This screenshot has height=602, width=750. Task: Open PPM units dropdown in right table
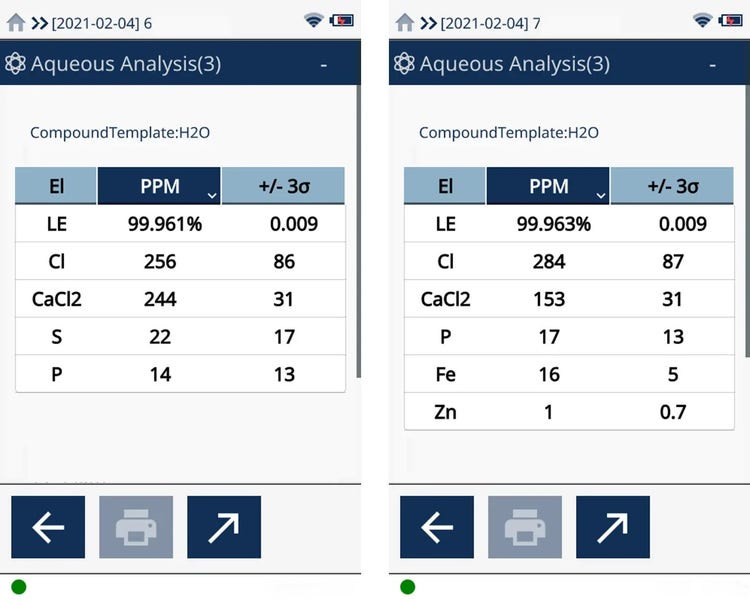tap(599, 194)
